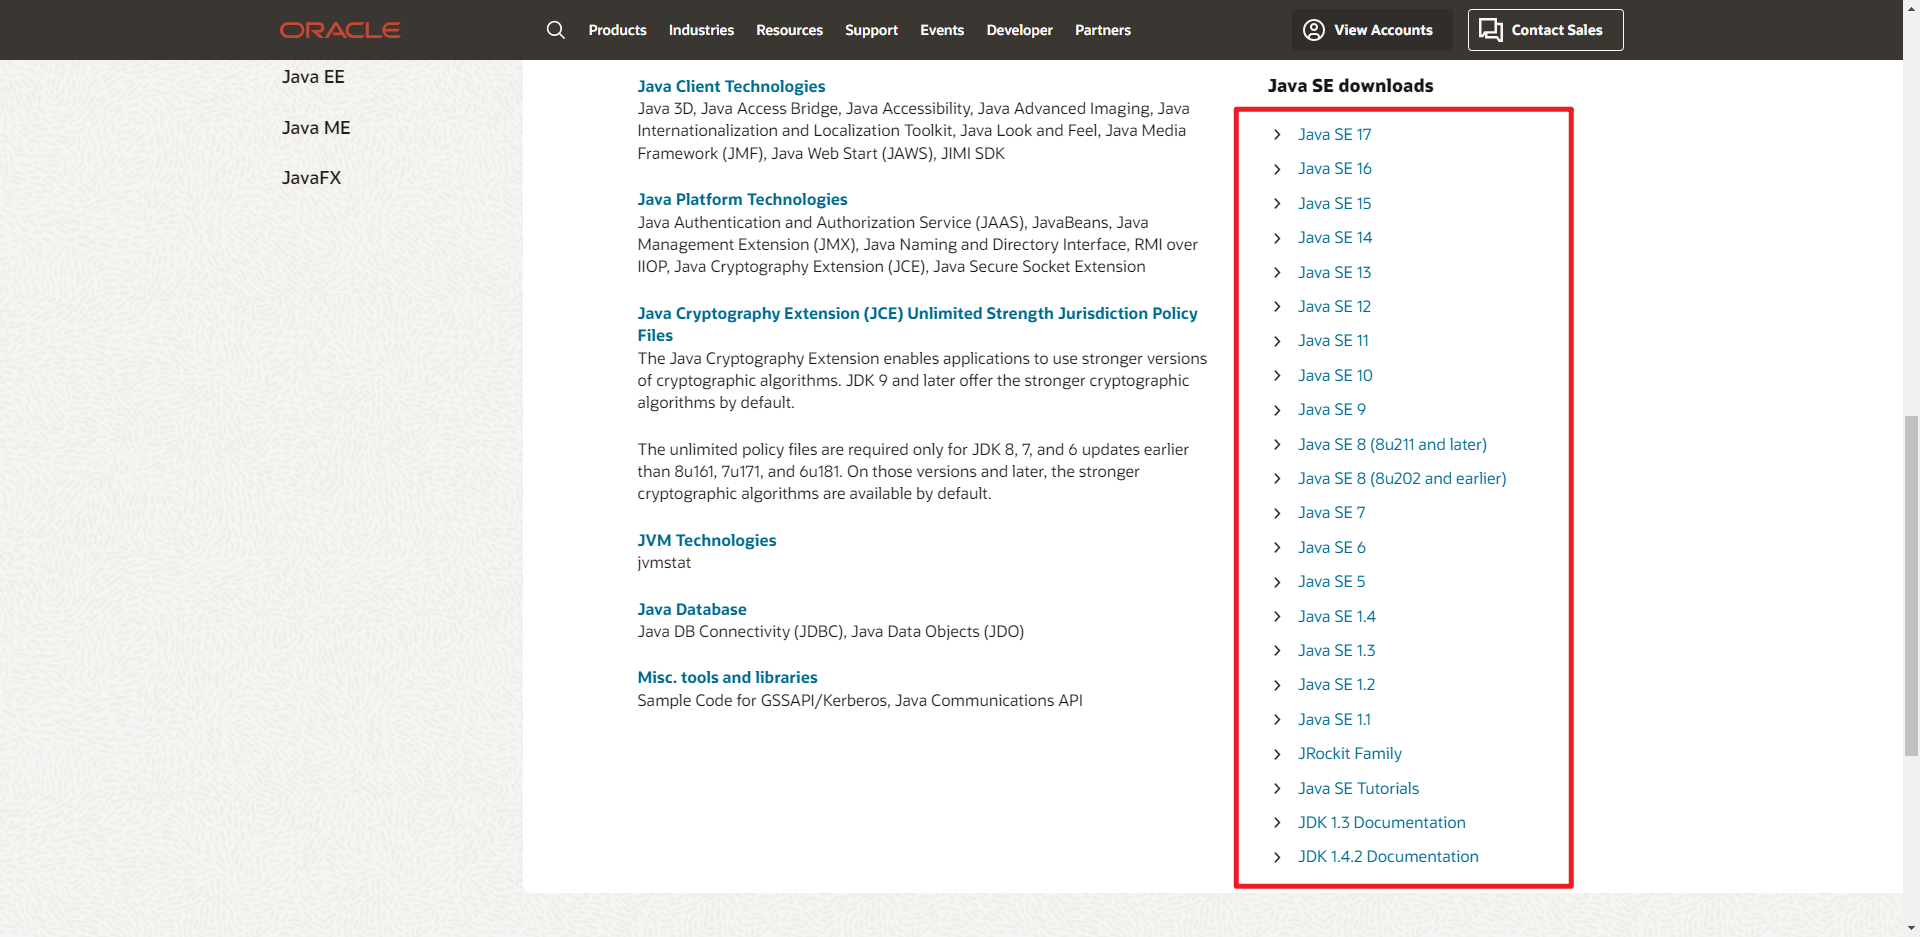Select Java ME in the sidebar
The width and height of the screenshot is (1920, 937).
point(316,128)
